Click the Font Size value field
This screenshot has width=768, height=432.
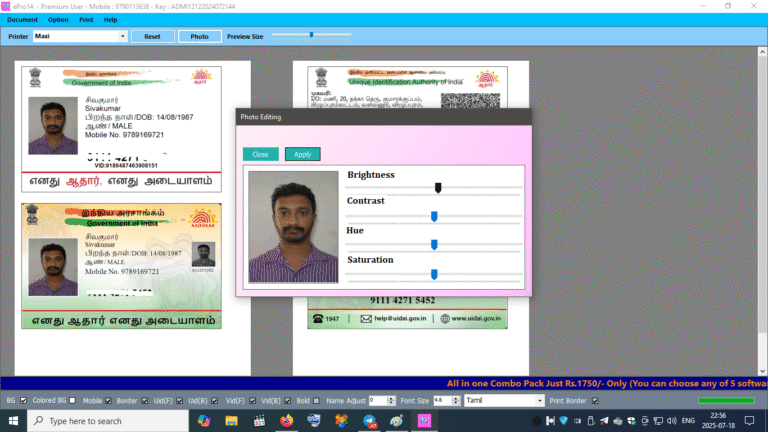pos(442,401)
